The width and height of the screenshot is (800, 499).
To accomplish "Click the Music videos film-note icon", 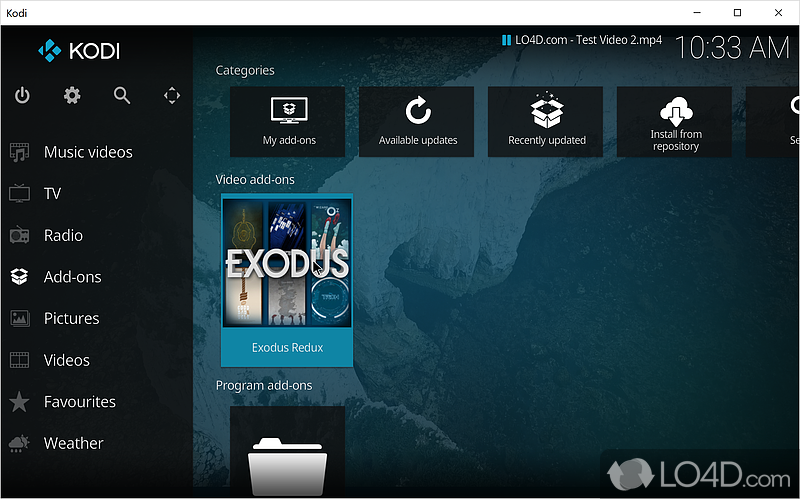I will pyautogui.click(x=19, y=152).
